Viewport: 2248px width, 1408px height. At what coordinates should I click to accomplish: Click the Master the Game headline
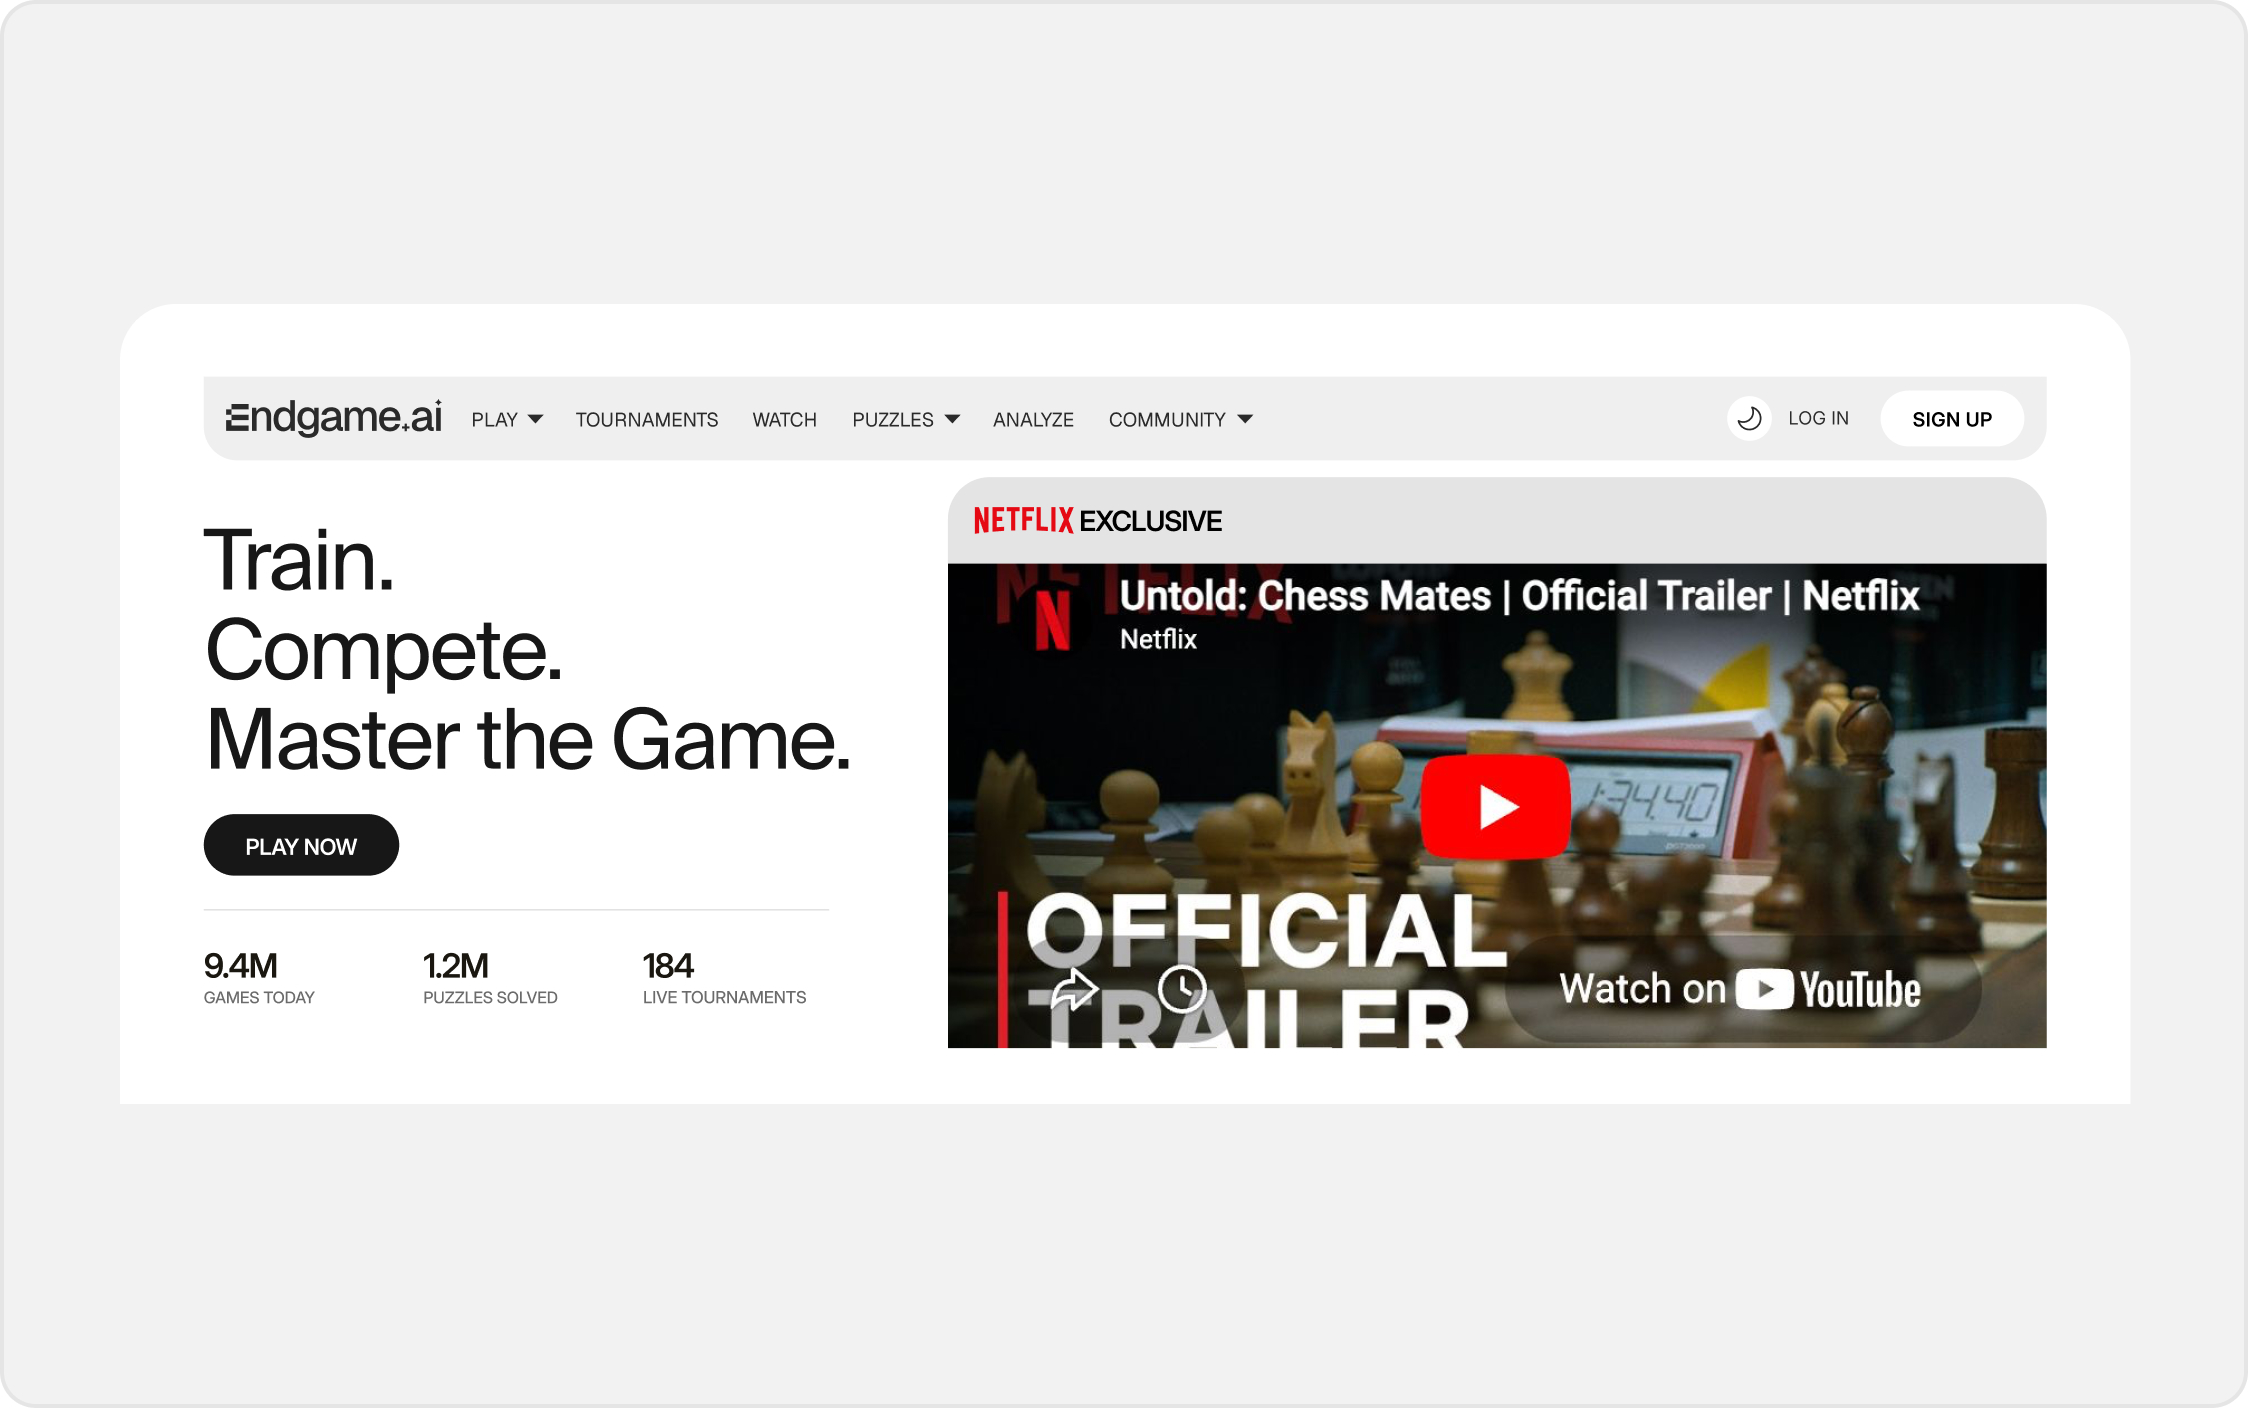(x=528, y=739)
